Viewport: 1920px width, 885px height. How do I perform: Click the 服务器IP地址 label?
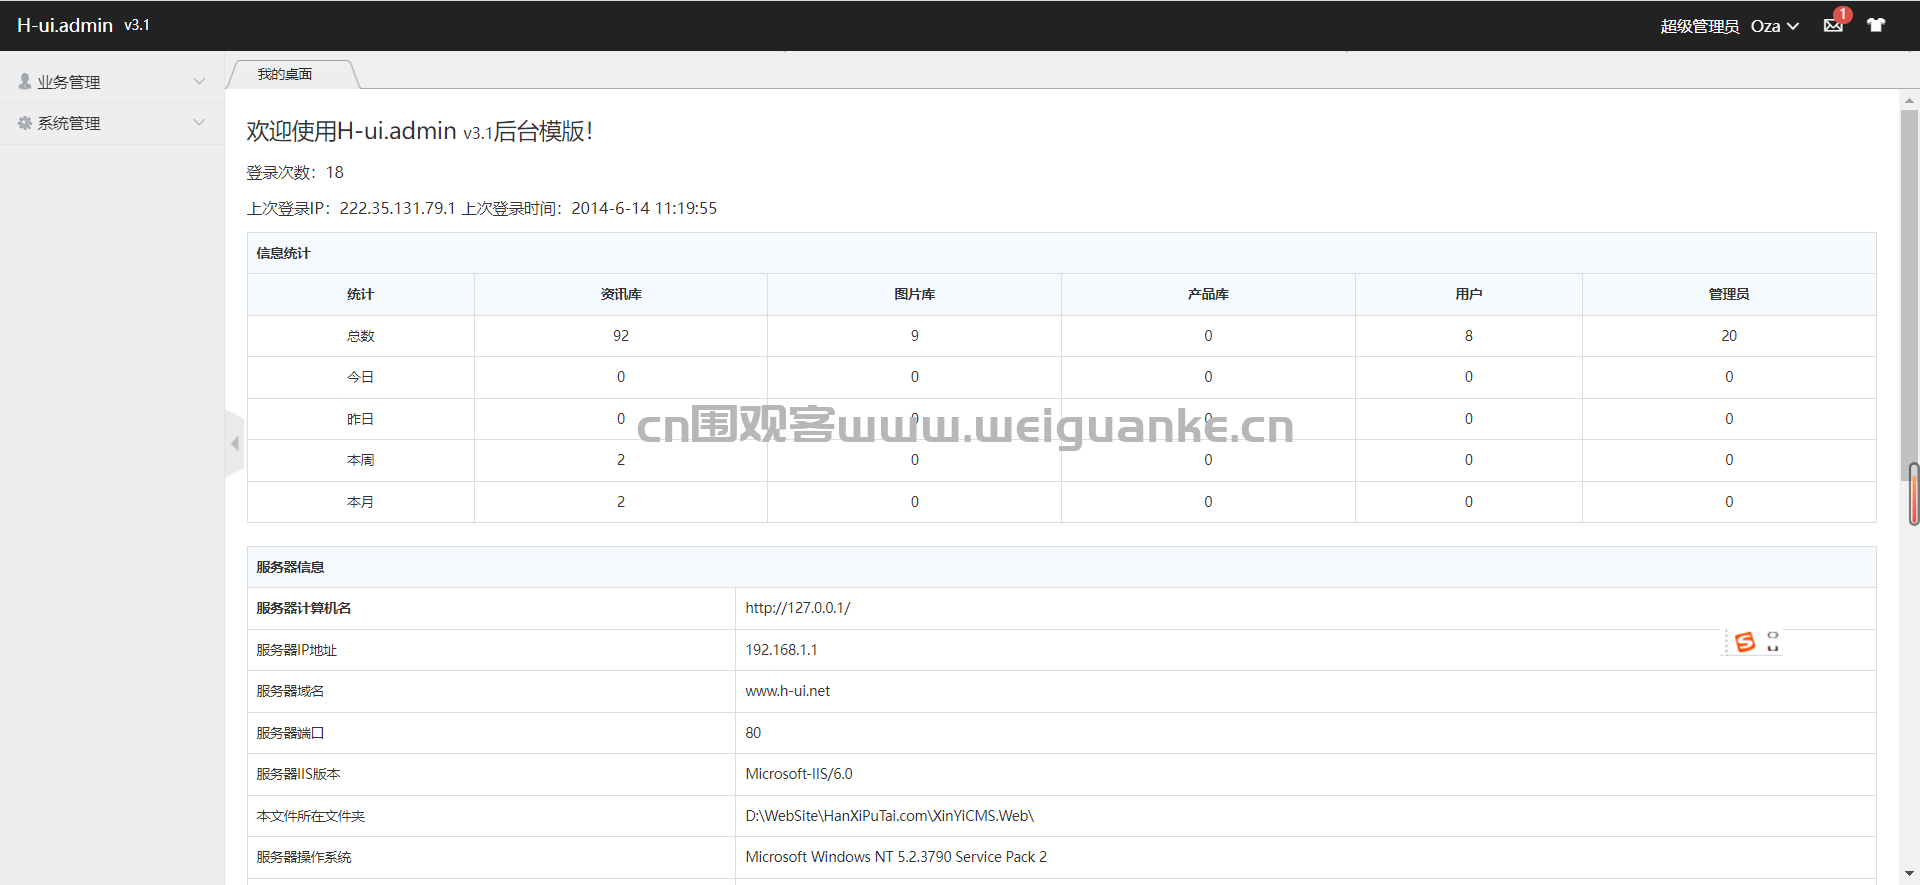click(x=297, y=650)
